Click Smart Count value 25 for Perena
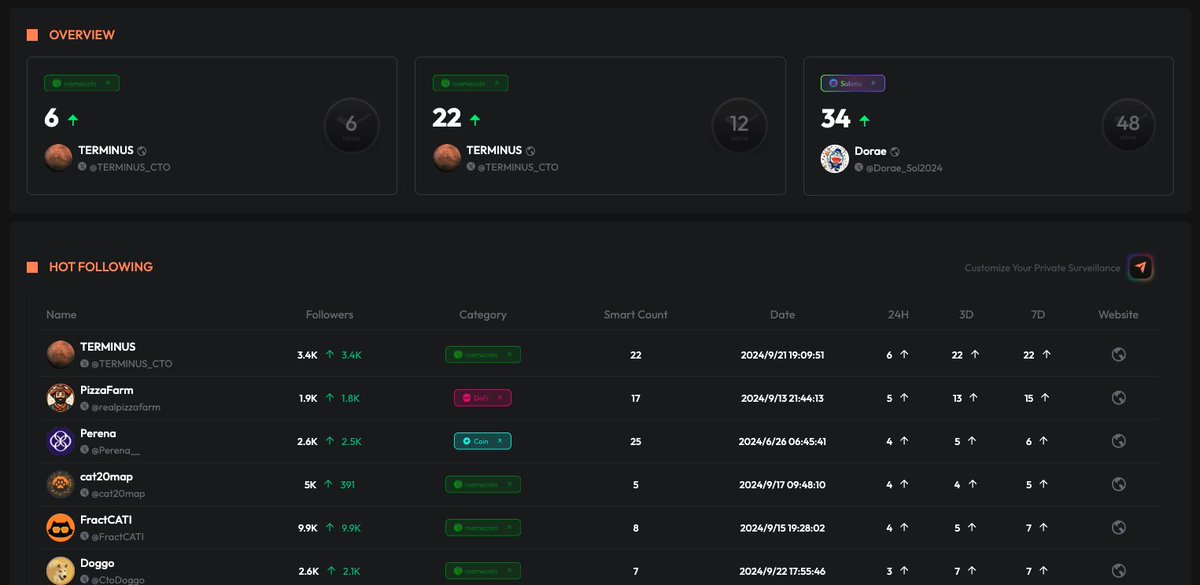The width and height of the screenshot is (1200, 585). coord(635,441)
